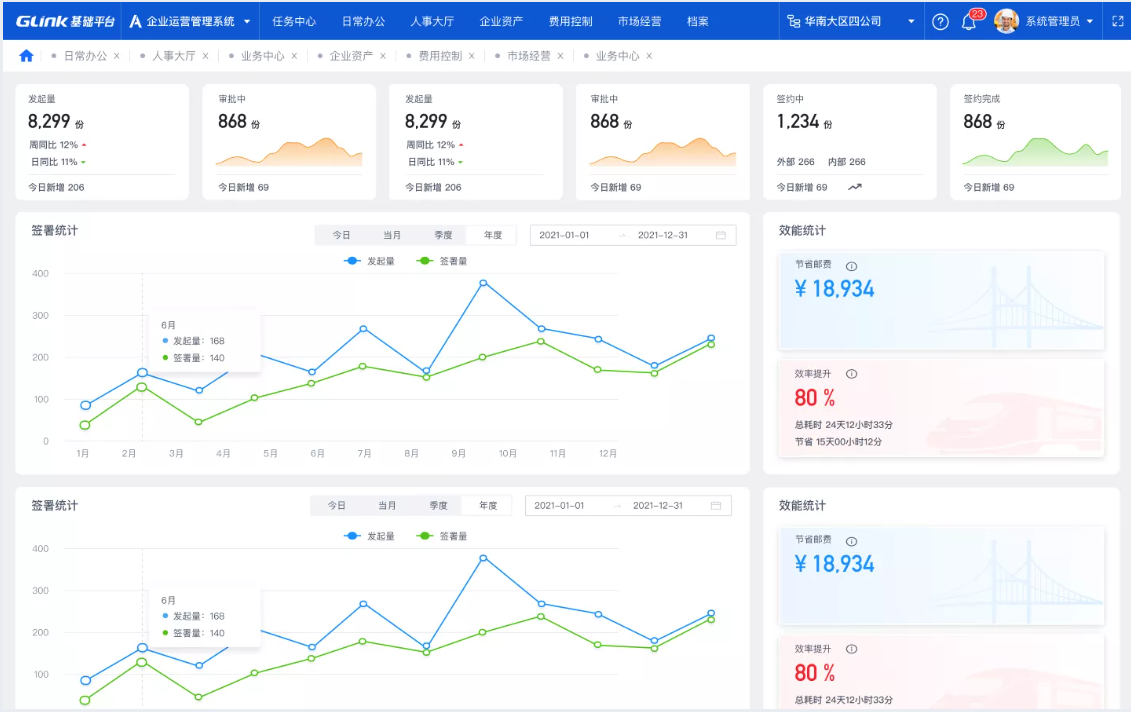This screenshot has height=712, width=1131.
Task: Close the 业务中心 tab beside 人事大厅
Action: coord(294,56)
